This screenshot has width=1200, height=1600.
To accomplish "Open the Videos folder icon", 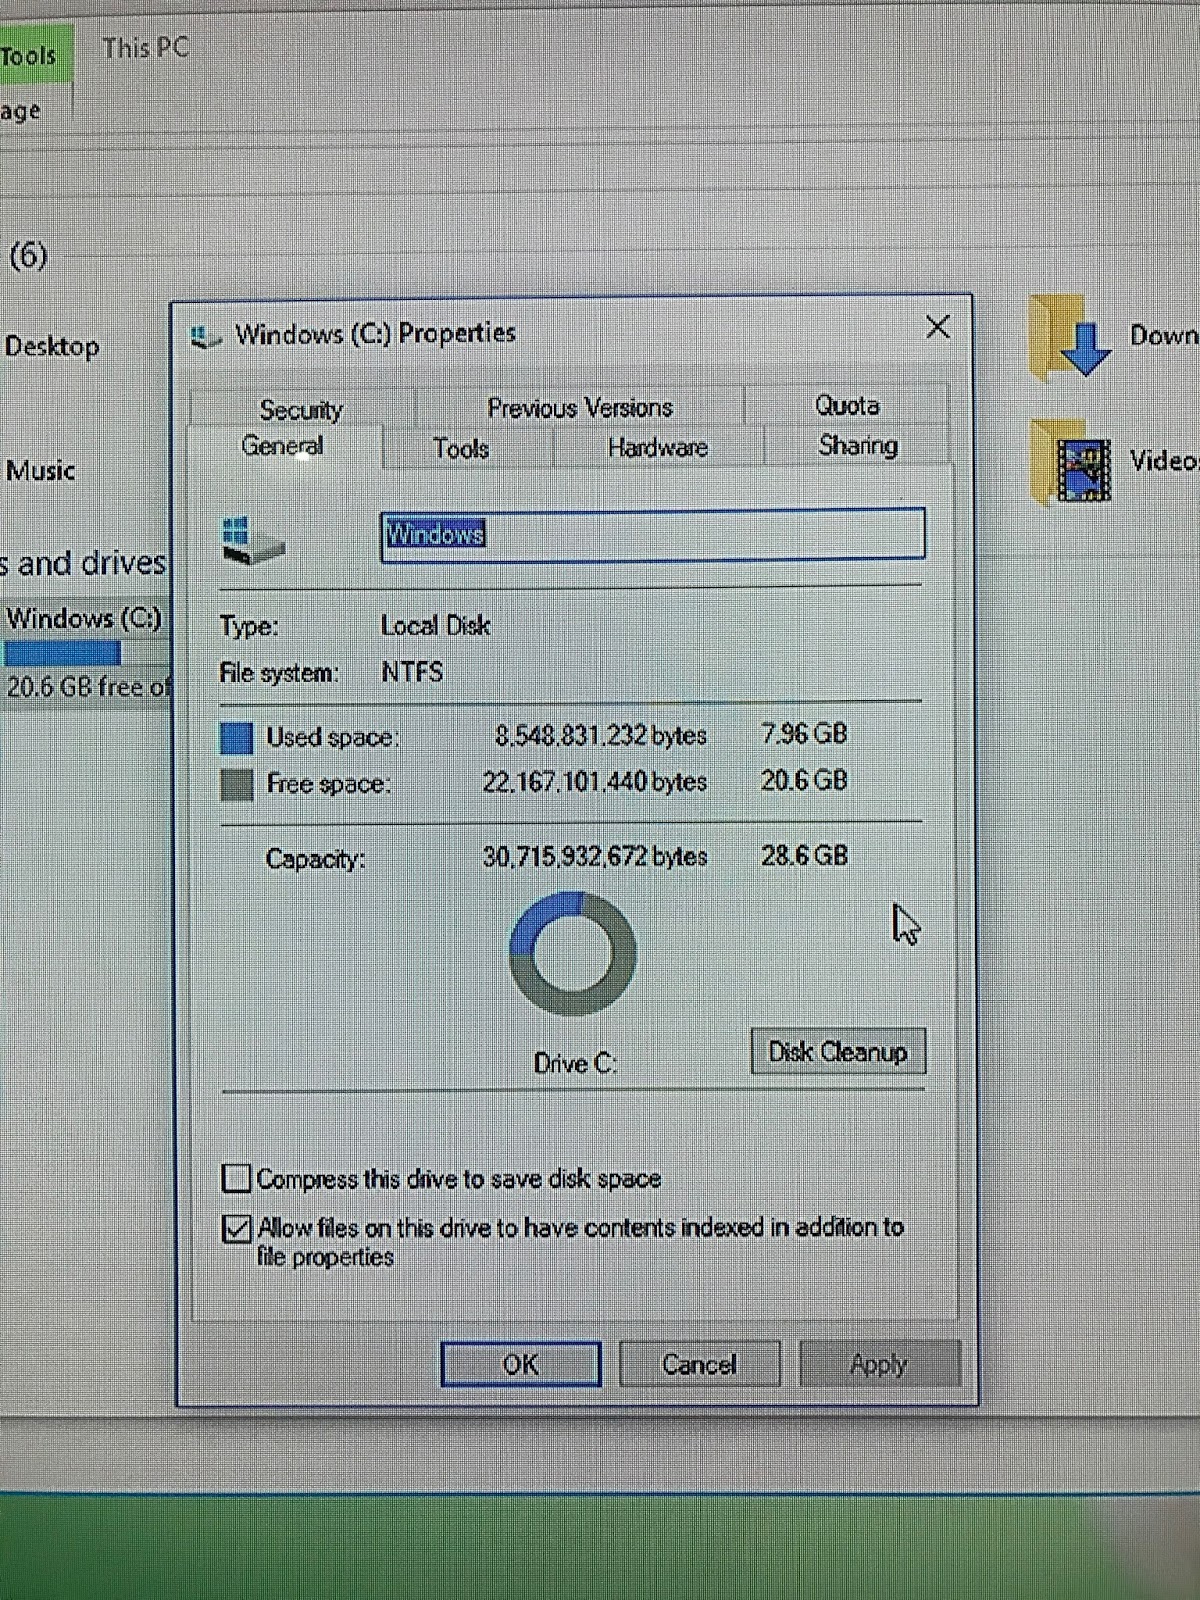I will pyautogui.click(x=1070, y=462).
